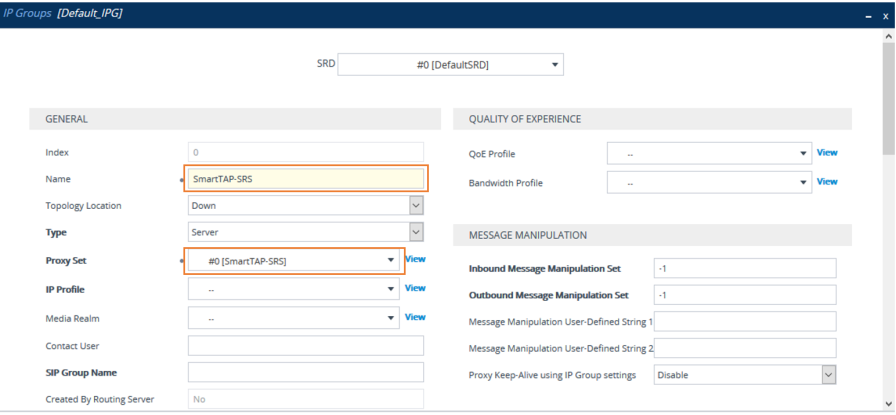
Task: Expand the Media Realm dropdown
Action: pos(295,318)
